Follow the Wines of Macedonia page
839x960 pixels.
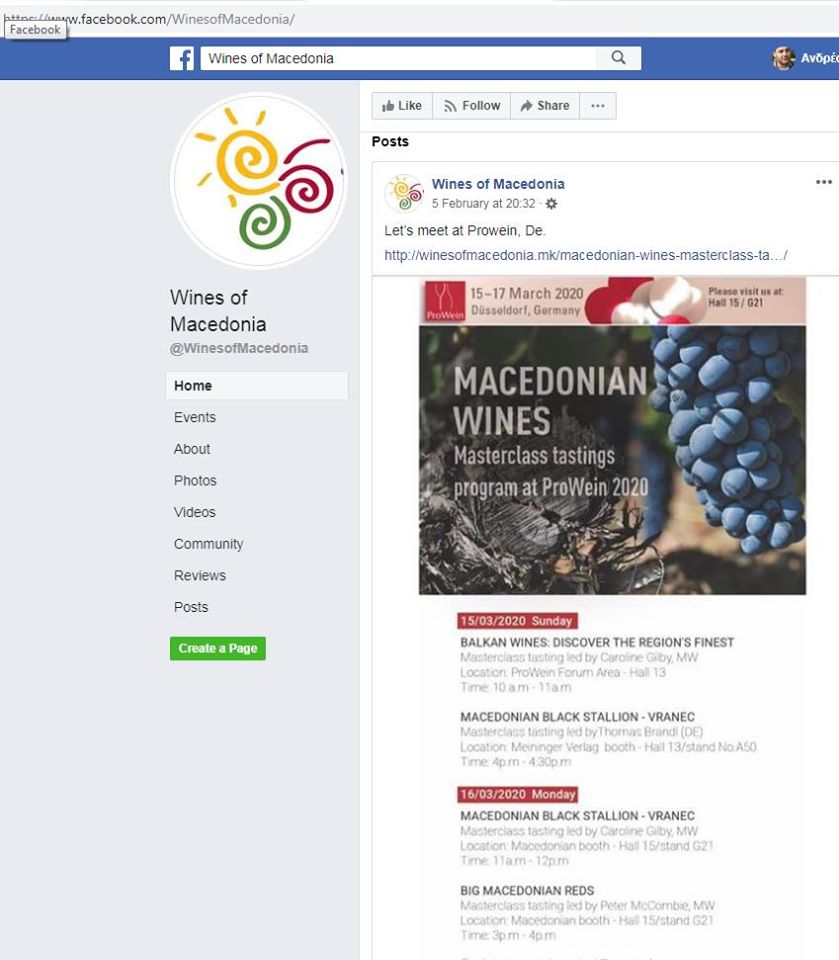[472, 106]
